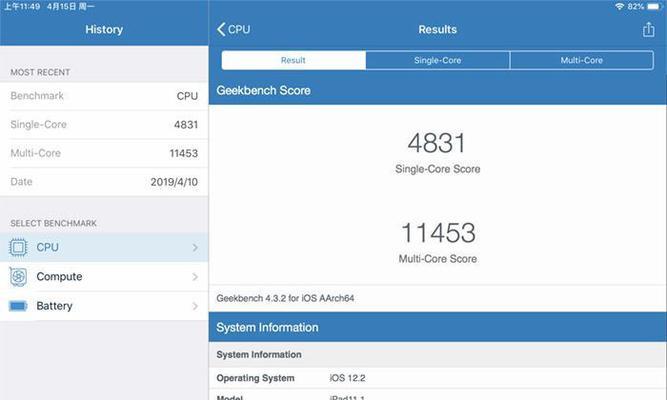667x400 pixels.
Task: Click the CPU chip icon in benchmark list
Action: point(18,247)
